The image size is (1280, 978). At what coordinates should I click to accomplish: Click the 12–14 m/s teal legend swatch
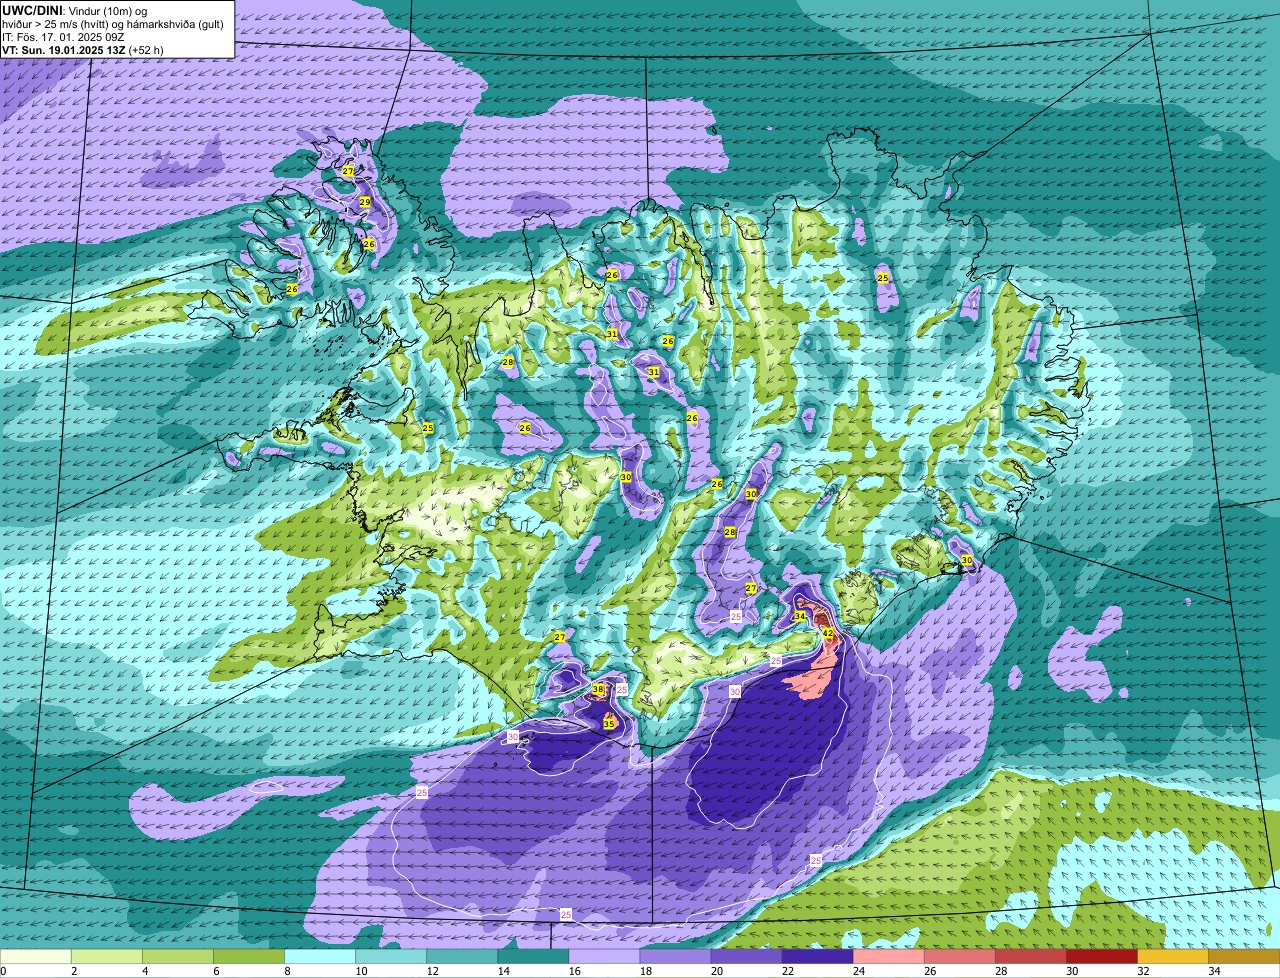click(x=462, y=957)
